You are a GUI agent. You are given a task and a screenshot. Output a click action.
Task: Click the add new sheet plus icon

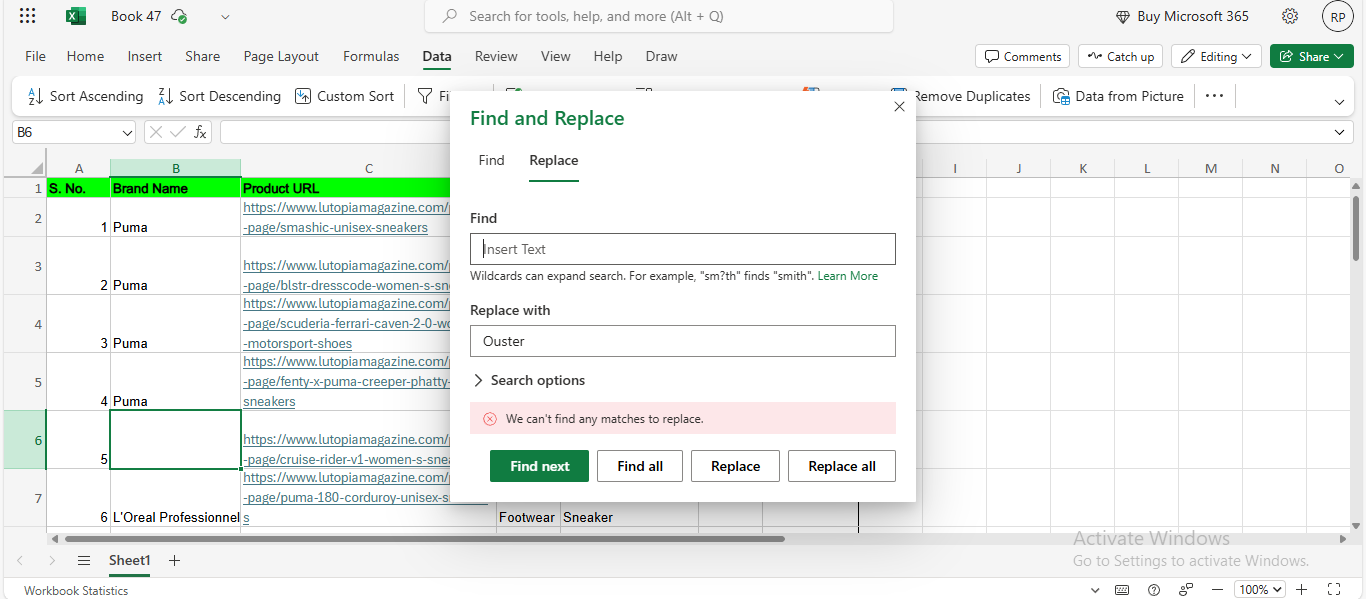click(x=174, y=560)
